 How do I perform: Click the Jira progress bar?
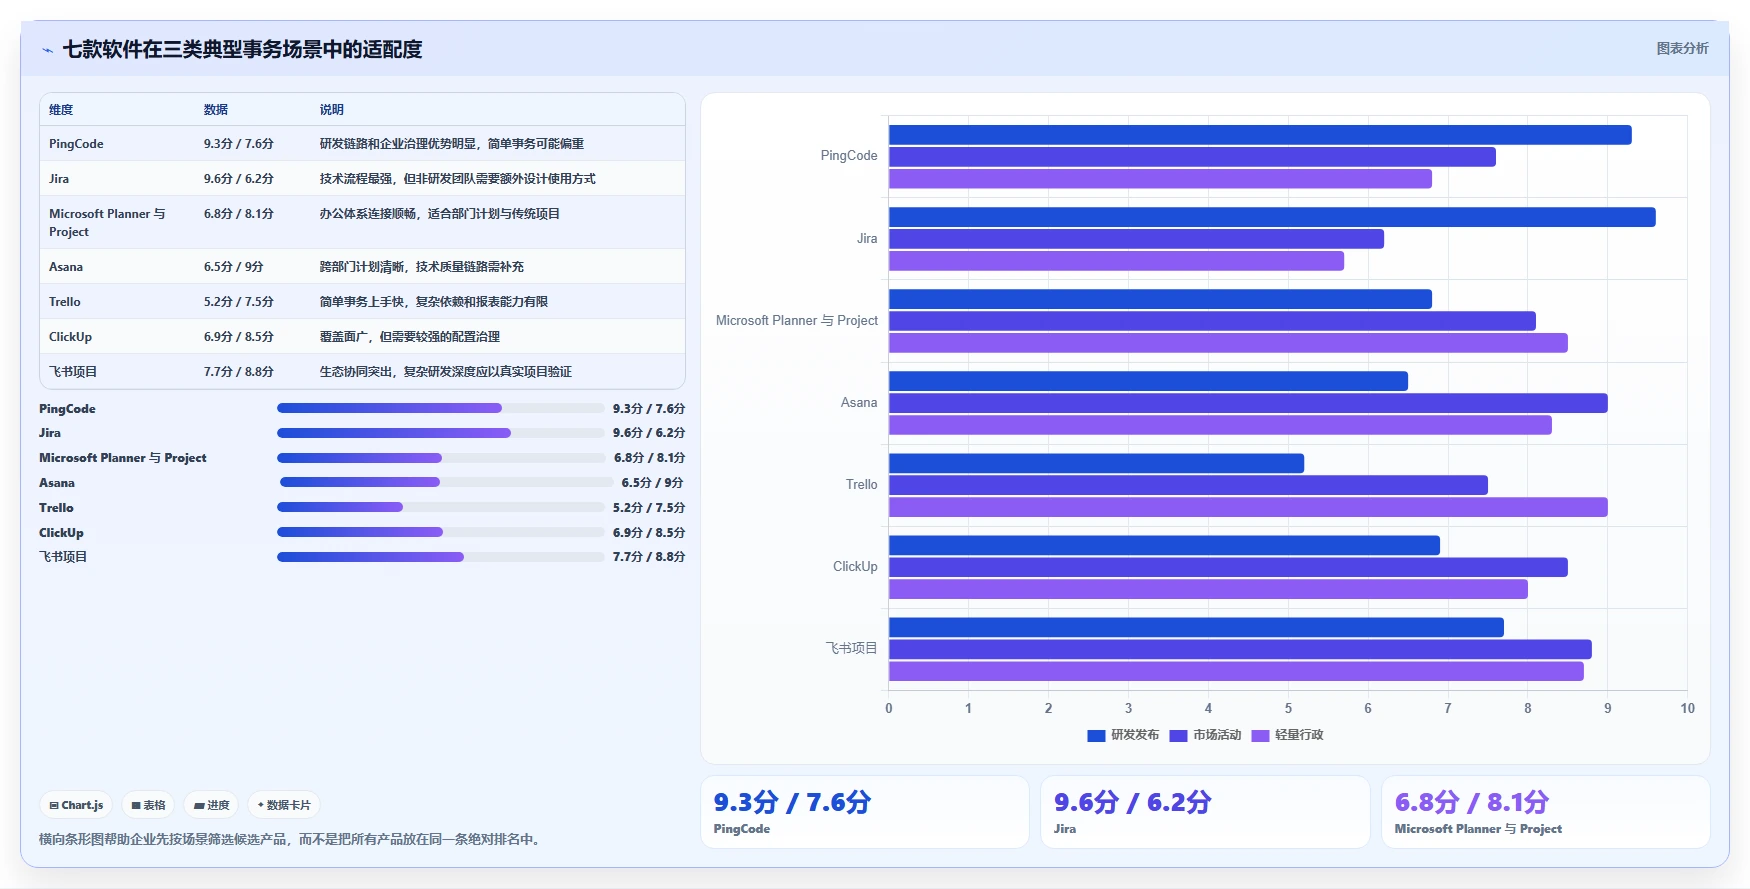tap(441, 433)
